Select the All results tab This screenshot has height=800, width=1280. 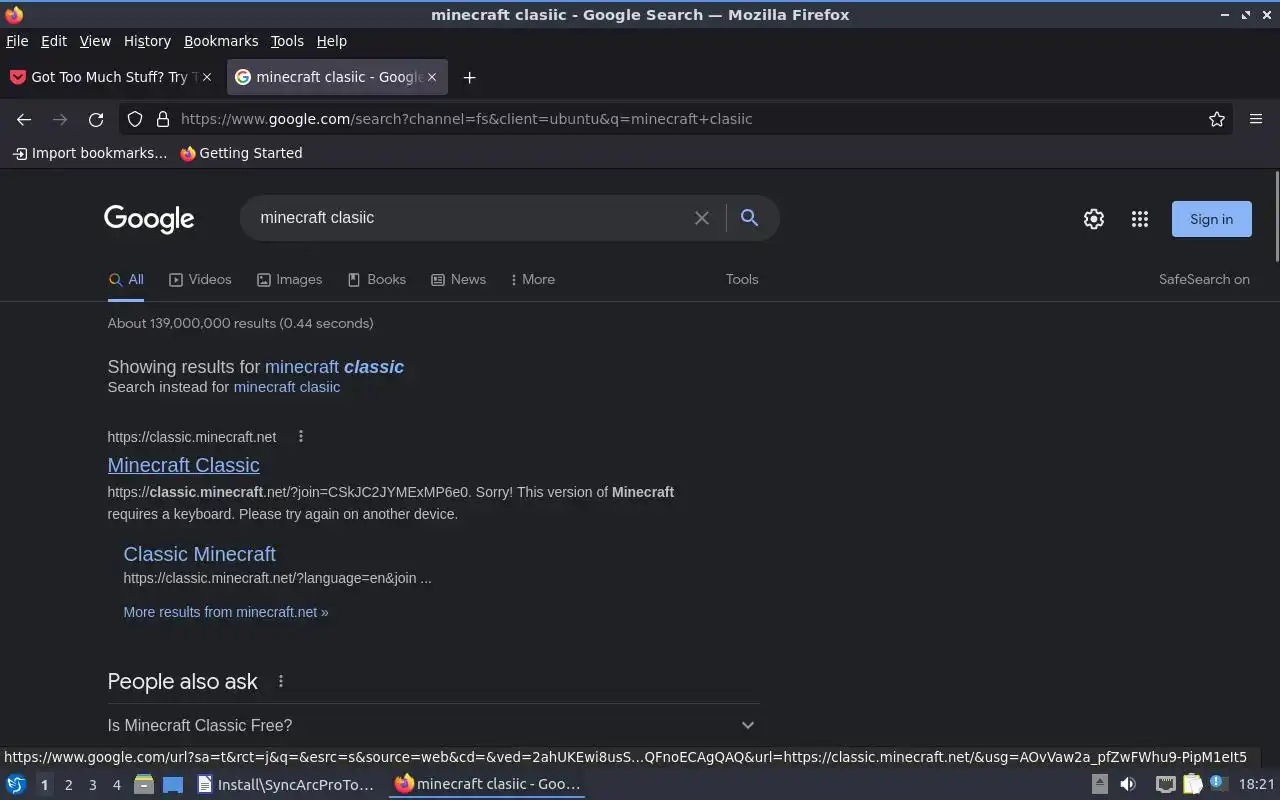126,280
